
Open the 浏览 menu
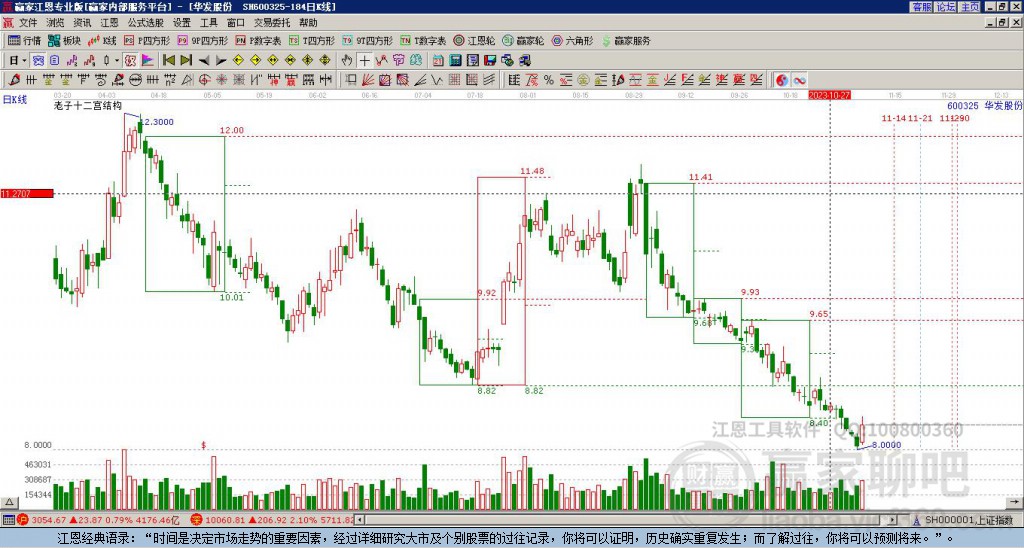(55, 23)
